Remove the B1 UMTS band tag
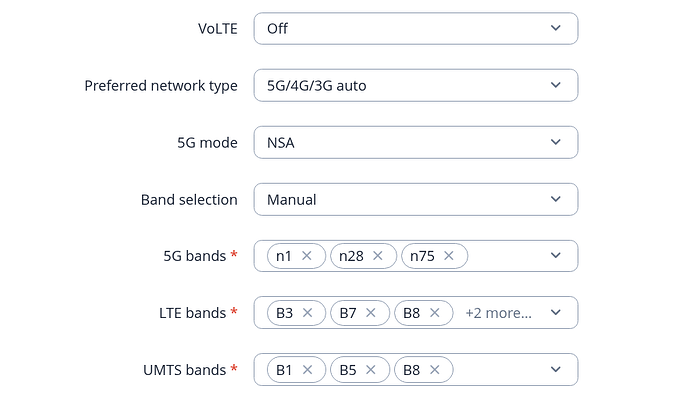This screenshot has height=410, width=690. click(307, 370)
